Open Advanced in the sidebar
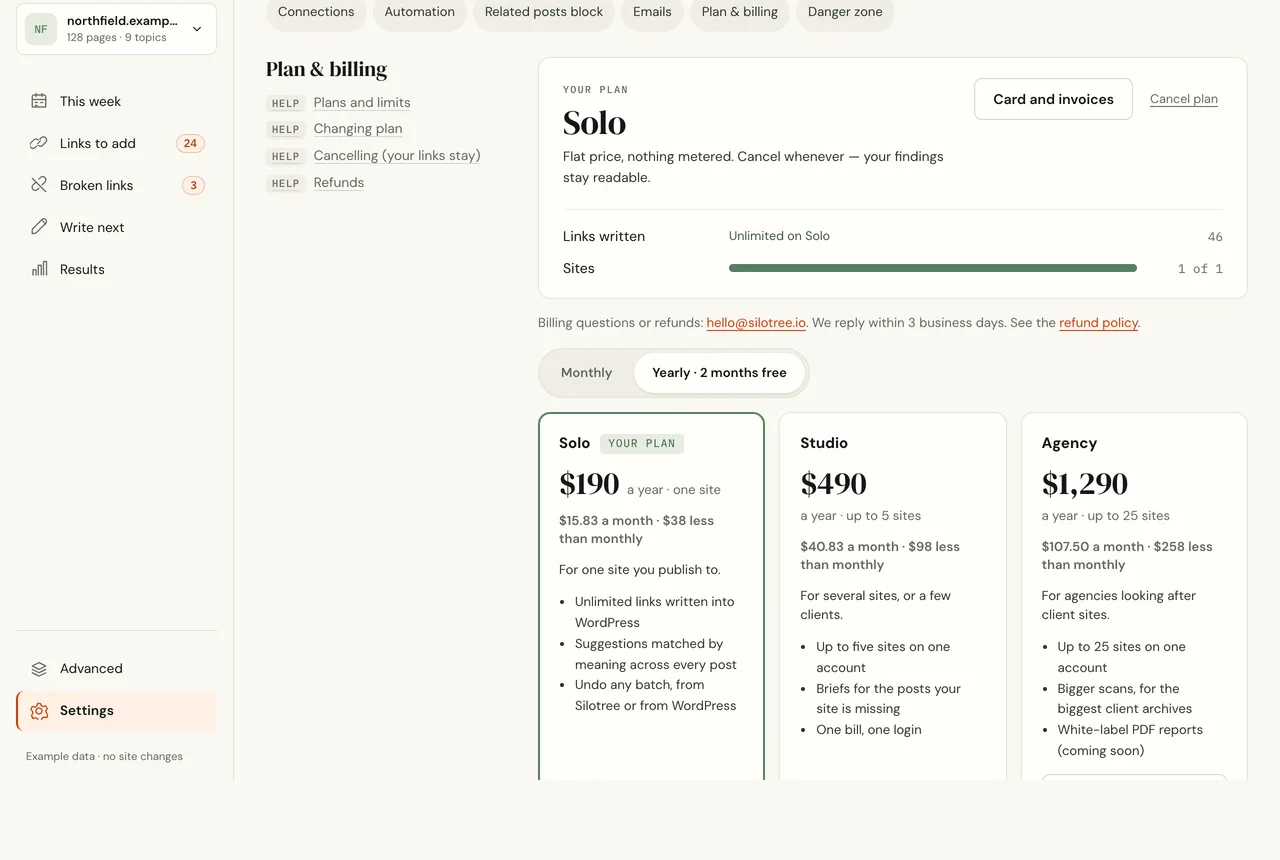The image size is (1280, 860). pos(116,669)
